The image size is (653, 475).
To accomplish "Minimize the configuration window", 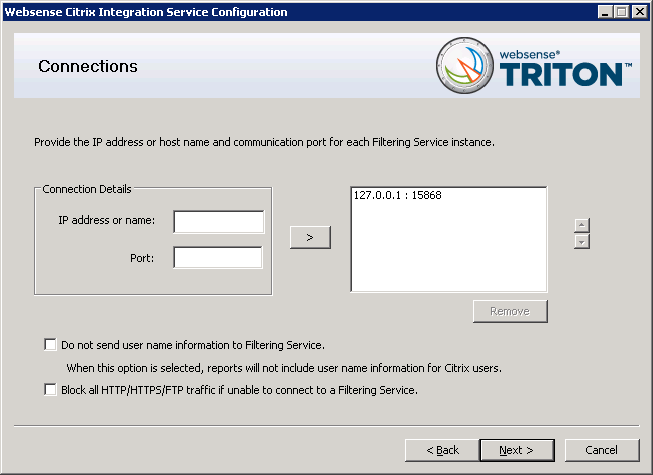I will click(x=605, y=12).
